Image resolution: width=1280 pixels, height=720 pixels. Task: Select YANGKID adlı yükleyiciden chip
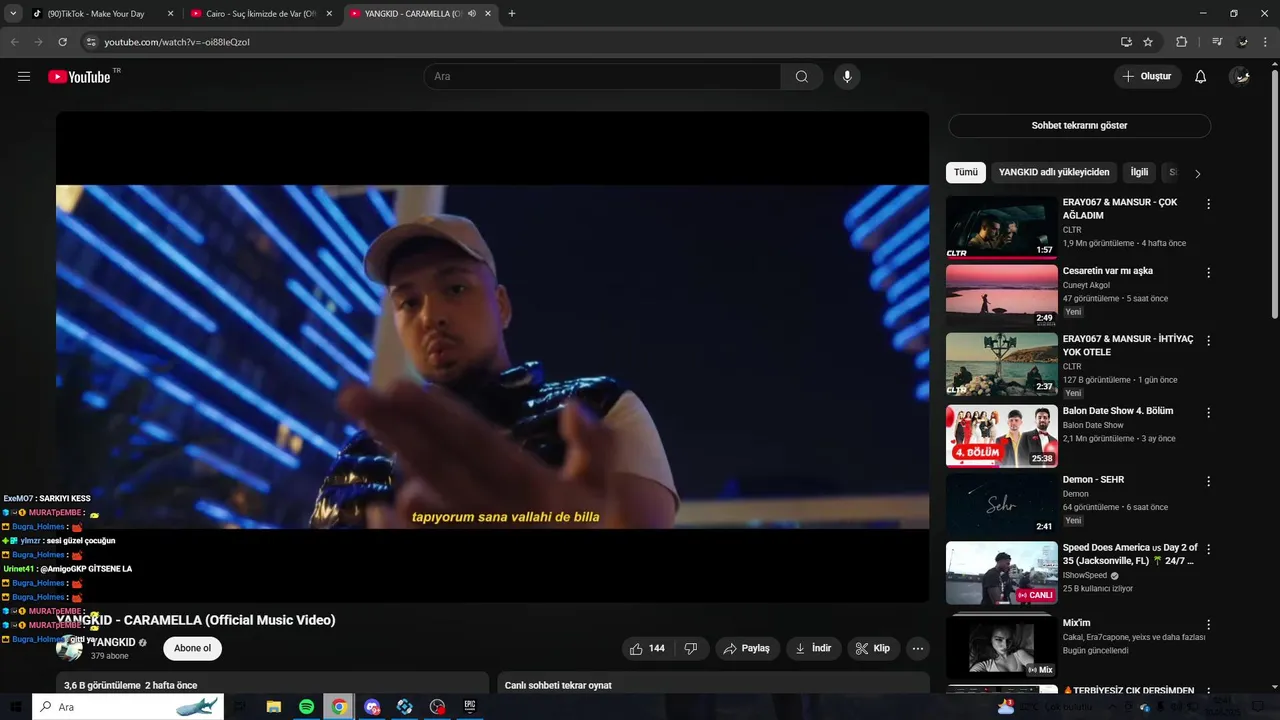click(1054, 172)
